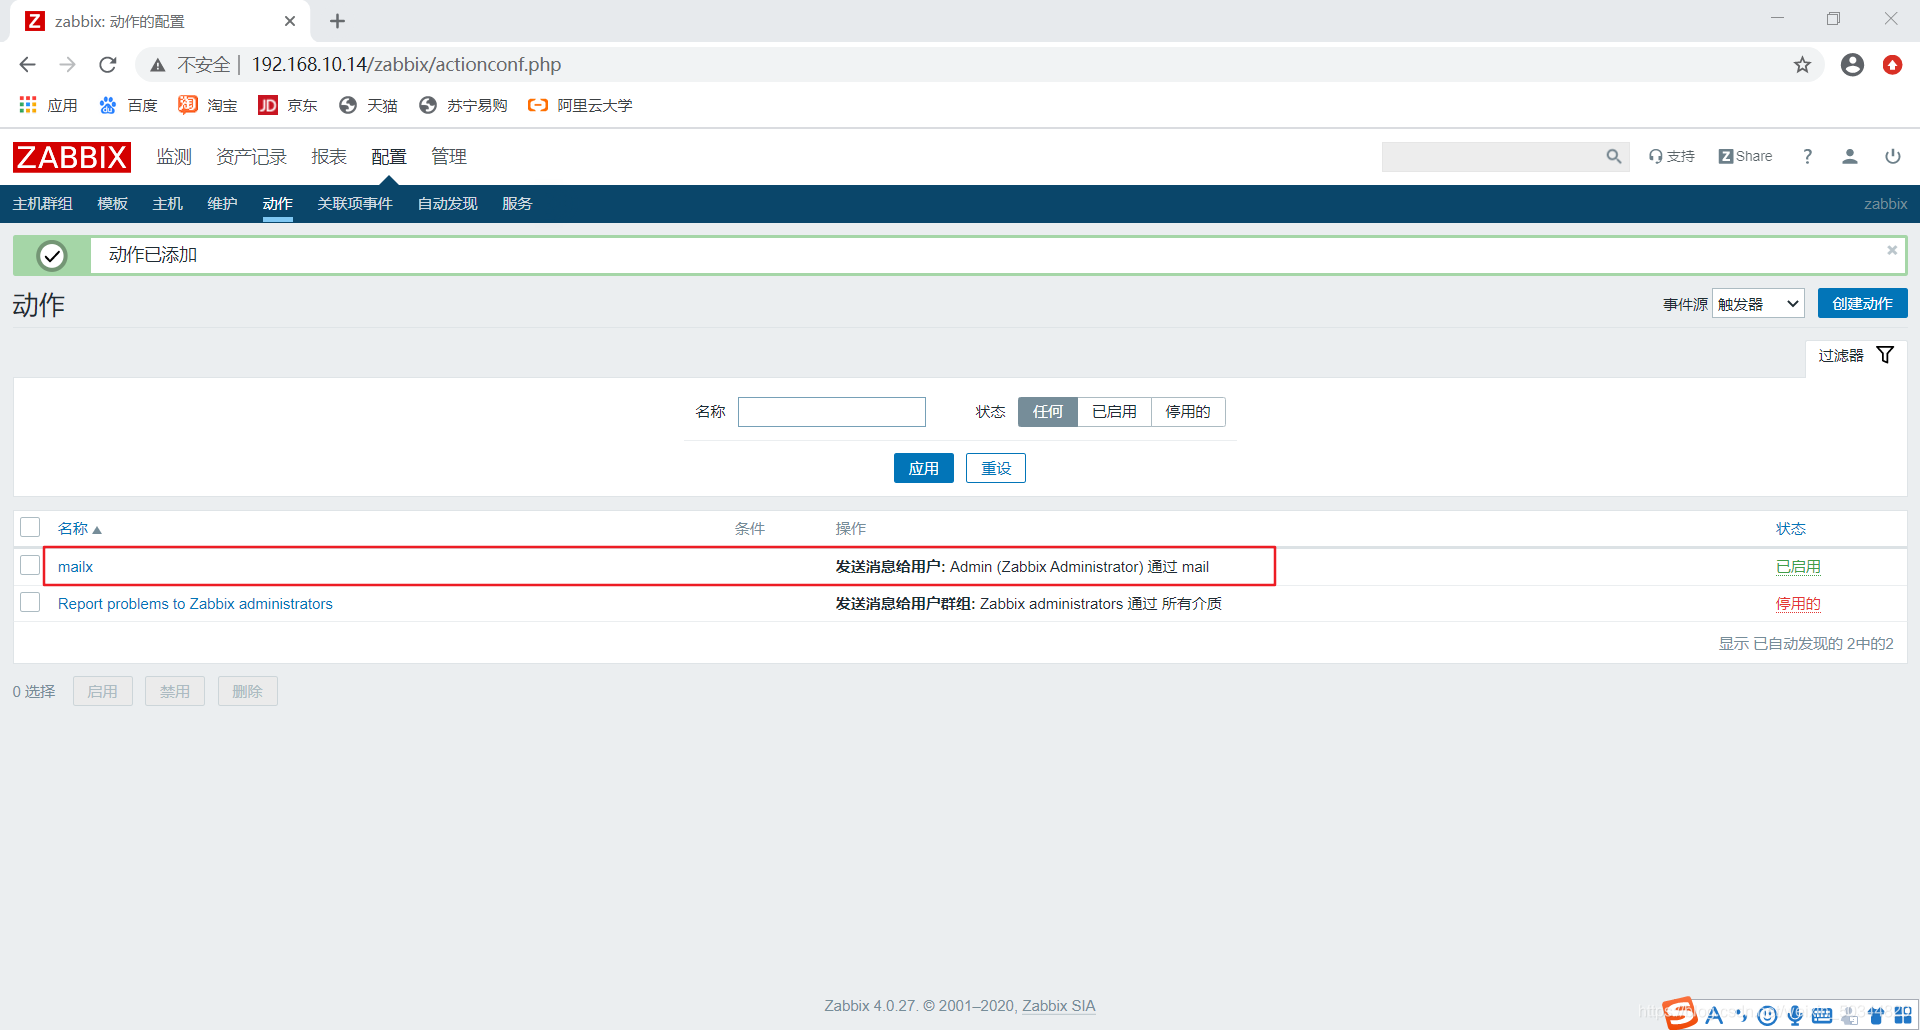Viewport: 1920px width, 1030px height.
Task: Click the browser address bar URL
Action: [406, 65]
